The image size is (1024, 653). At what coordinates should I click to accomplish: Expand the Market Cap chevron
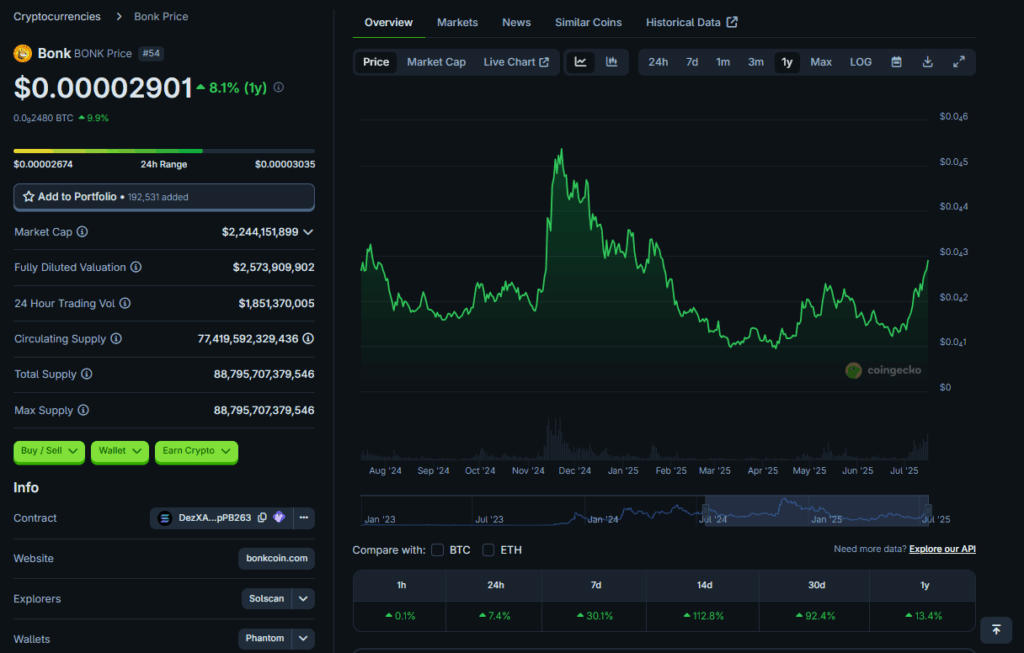click(x=308, y=232)
